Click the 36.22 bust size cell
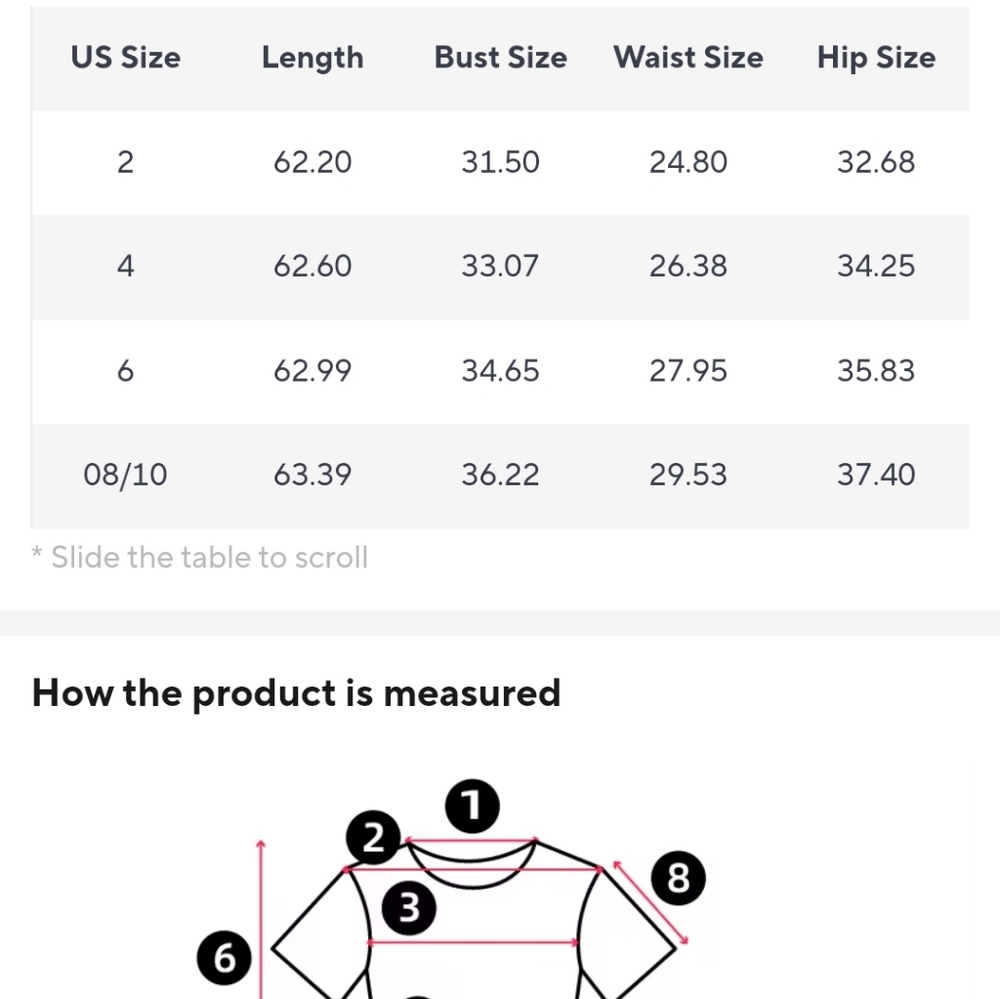 coord(501,475)
